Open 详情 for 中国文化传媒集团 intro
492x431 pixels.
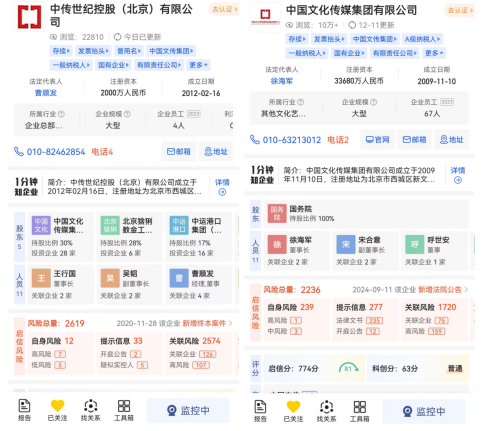pyautogui.click(x=458, y=175)
